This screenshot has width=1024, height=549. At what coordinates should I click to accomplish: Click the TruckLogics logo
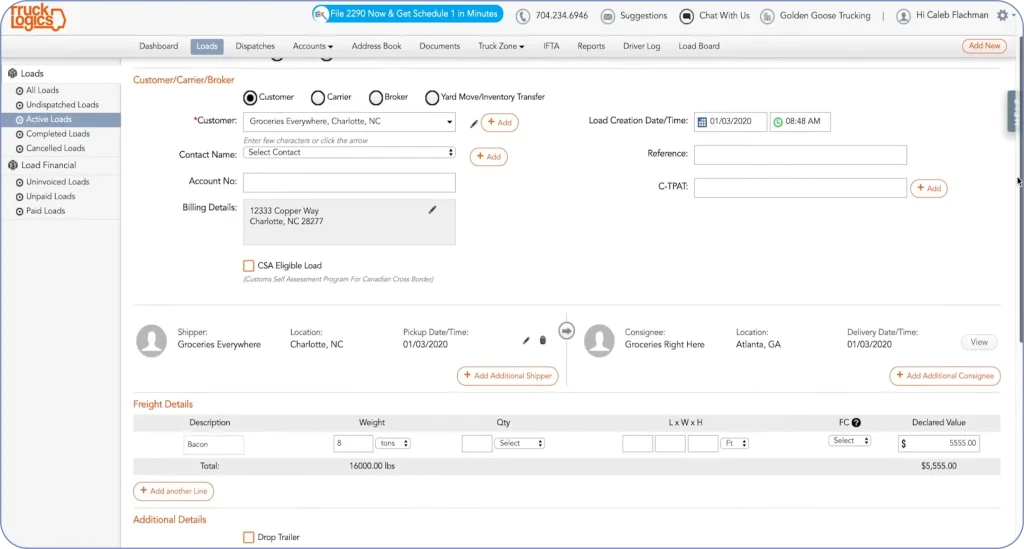[x=37, y=18]
